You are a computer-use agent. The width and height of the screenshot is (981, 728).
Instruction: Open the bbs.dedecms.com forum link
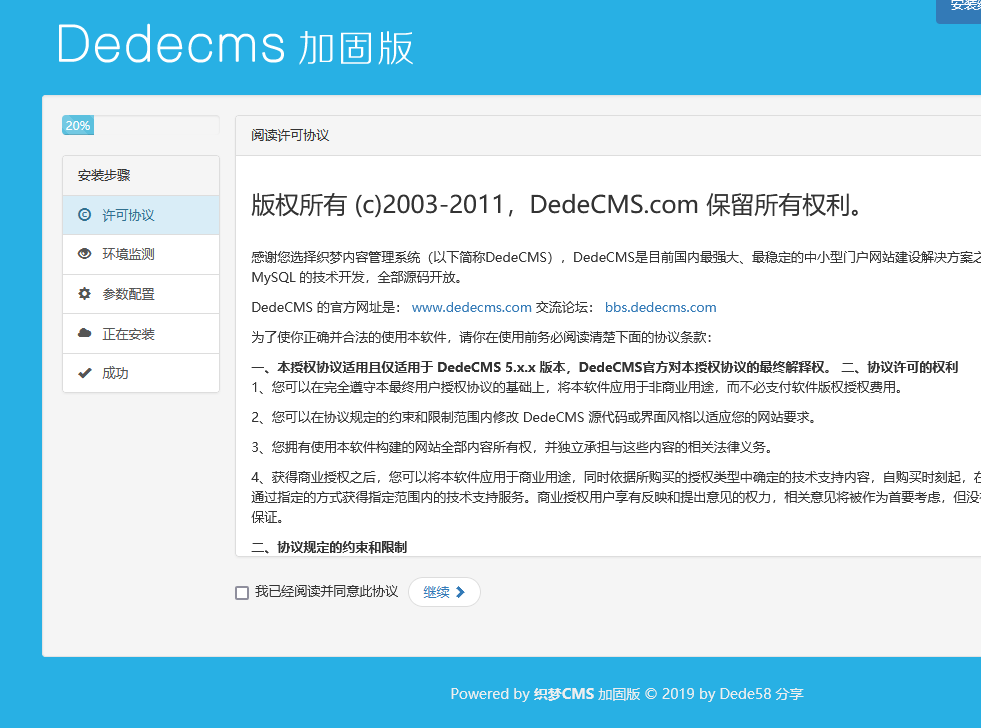click(x=660, y=307)
